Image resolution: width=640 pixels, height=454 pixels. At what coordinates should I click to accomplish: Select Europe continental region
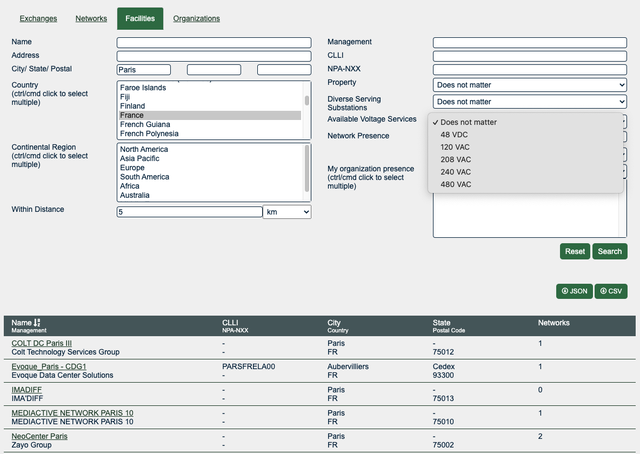(x=210, y=168)
